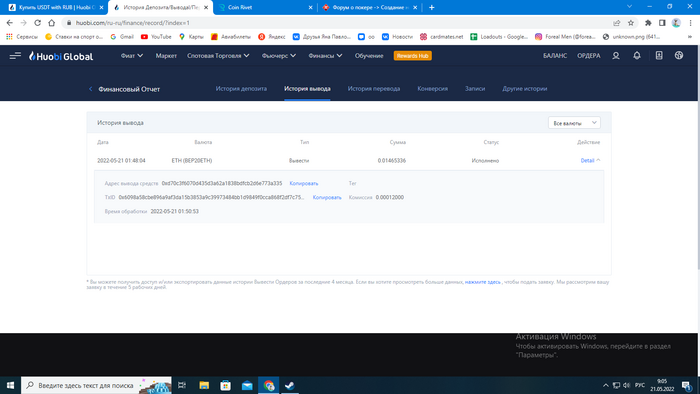Click the share page icon in address bar
Screen dimensions: 700x394
tap(617, 23)
